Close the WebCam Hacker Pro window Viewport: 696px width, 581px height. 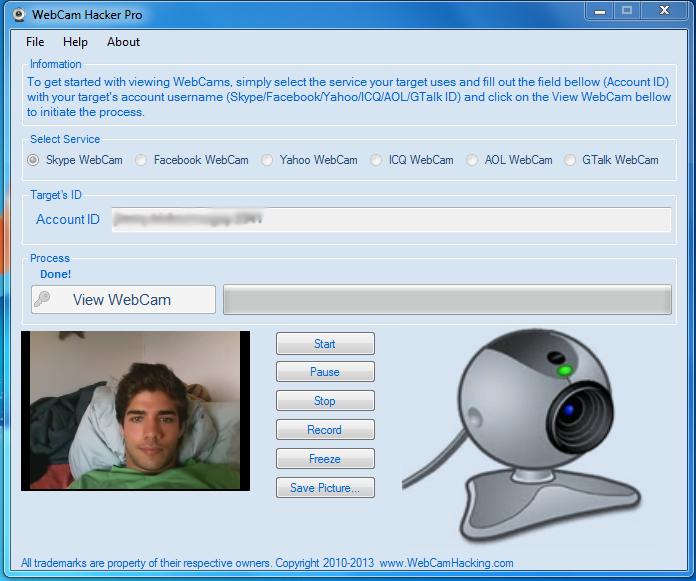click(664, 10)
